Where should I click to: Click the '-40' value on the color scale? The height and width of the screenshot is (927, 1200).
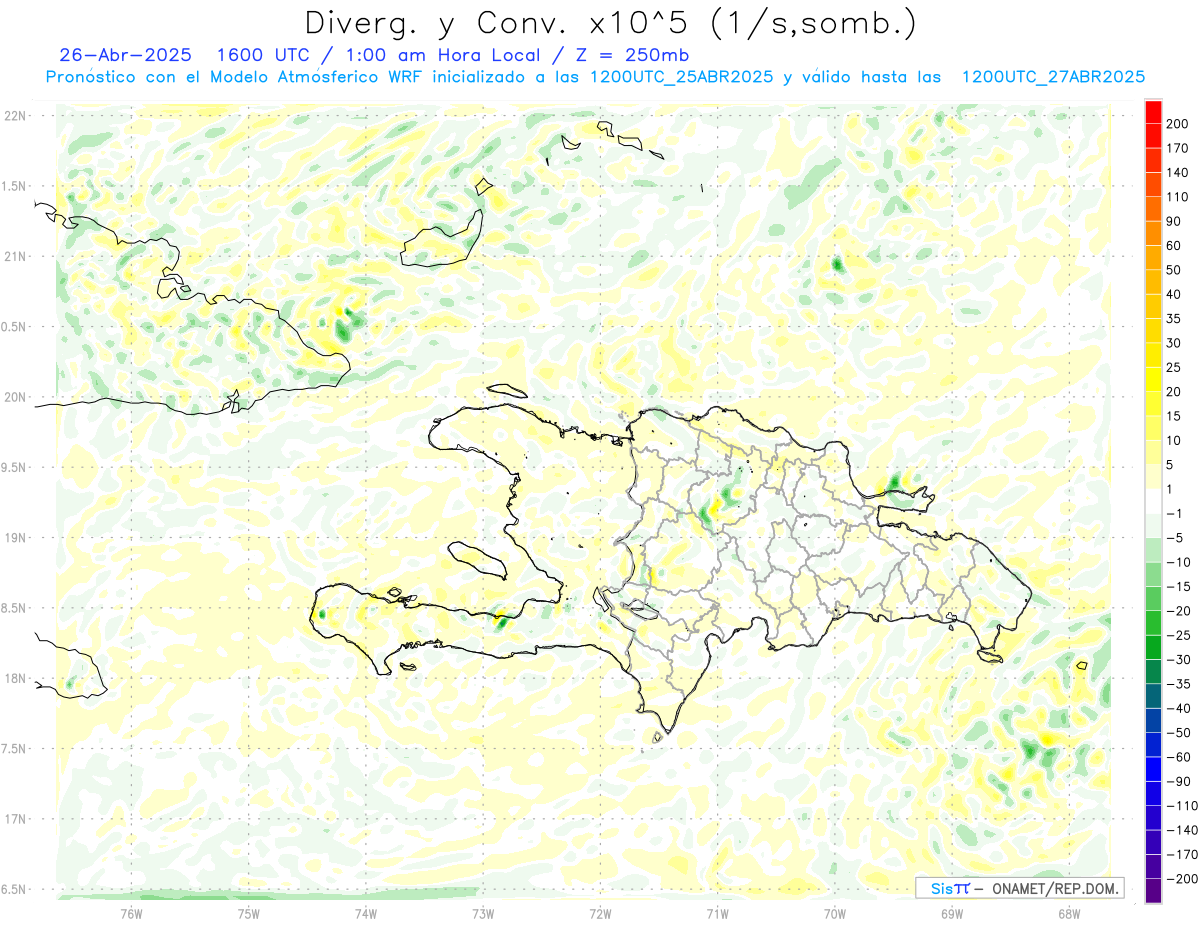point(1178,709)
